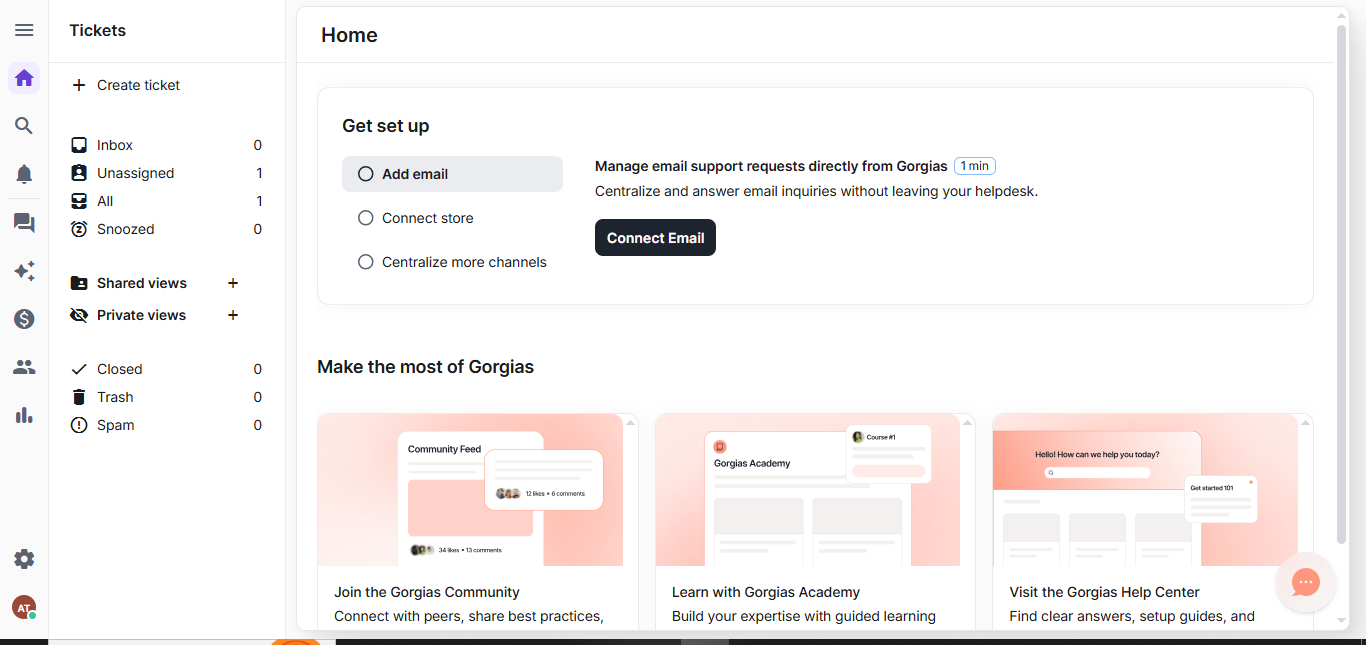Click the Snoozed alarm clock icon
This screenshot has width=1366, height=645.
point(79,229)
